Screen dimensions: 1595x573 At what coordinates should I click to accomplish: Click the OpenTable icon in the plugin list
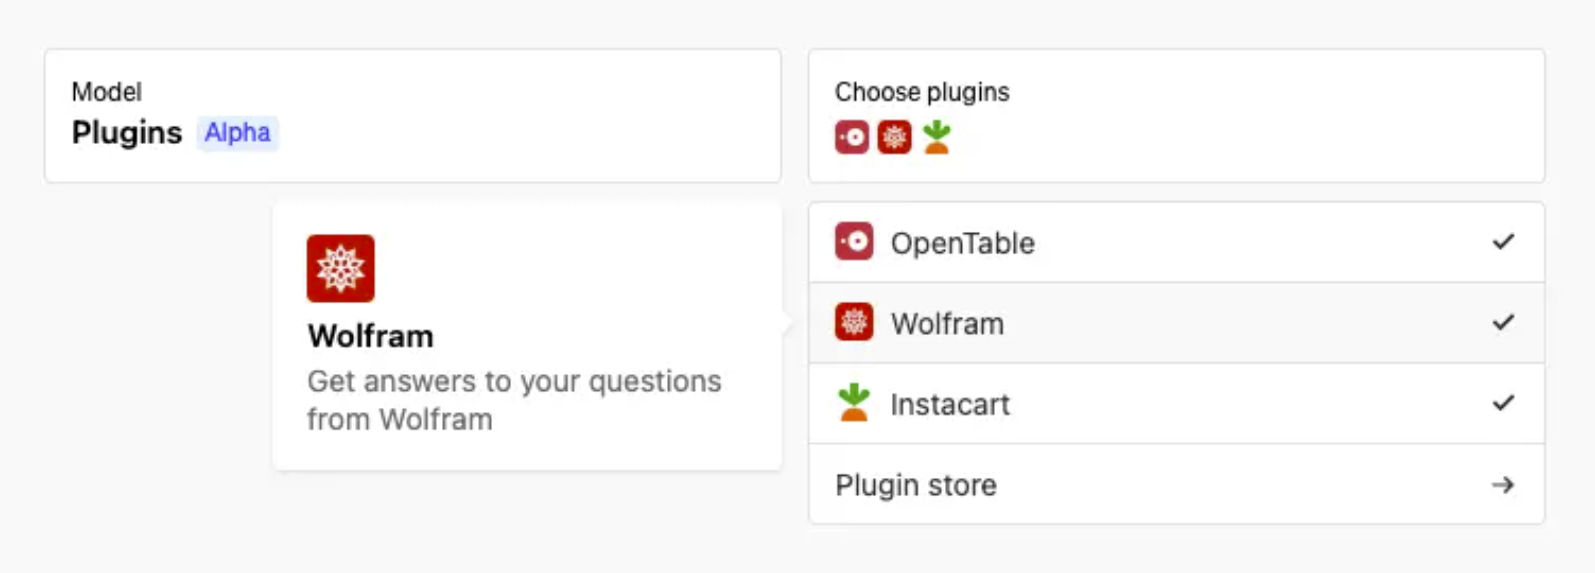(854, 242)
